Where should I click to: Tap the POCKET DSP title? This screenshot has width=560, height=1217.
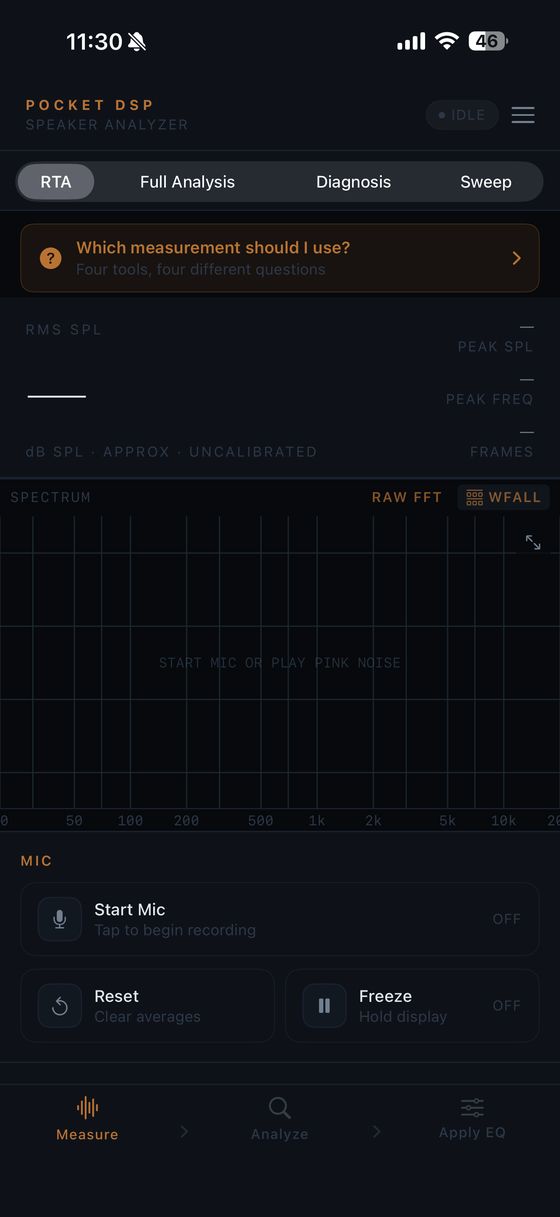[90, 105]
